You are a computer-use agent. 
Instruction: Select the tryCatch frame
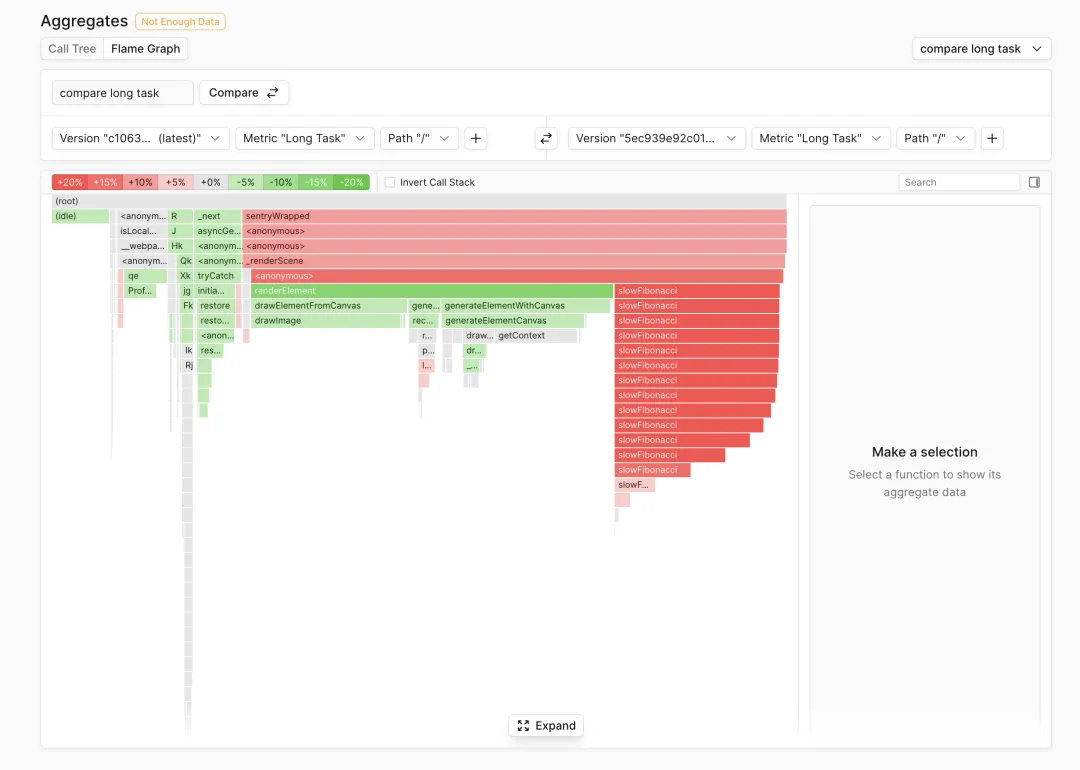[215, 276]
